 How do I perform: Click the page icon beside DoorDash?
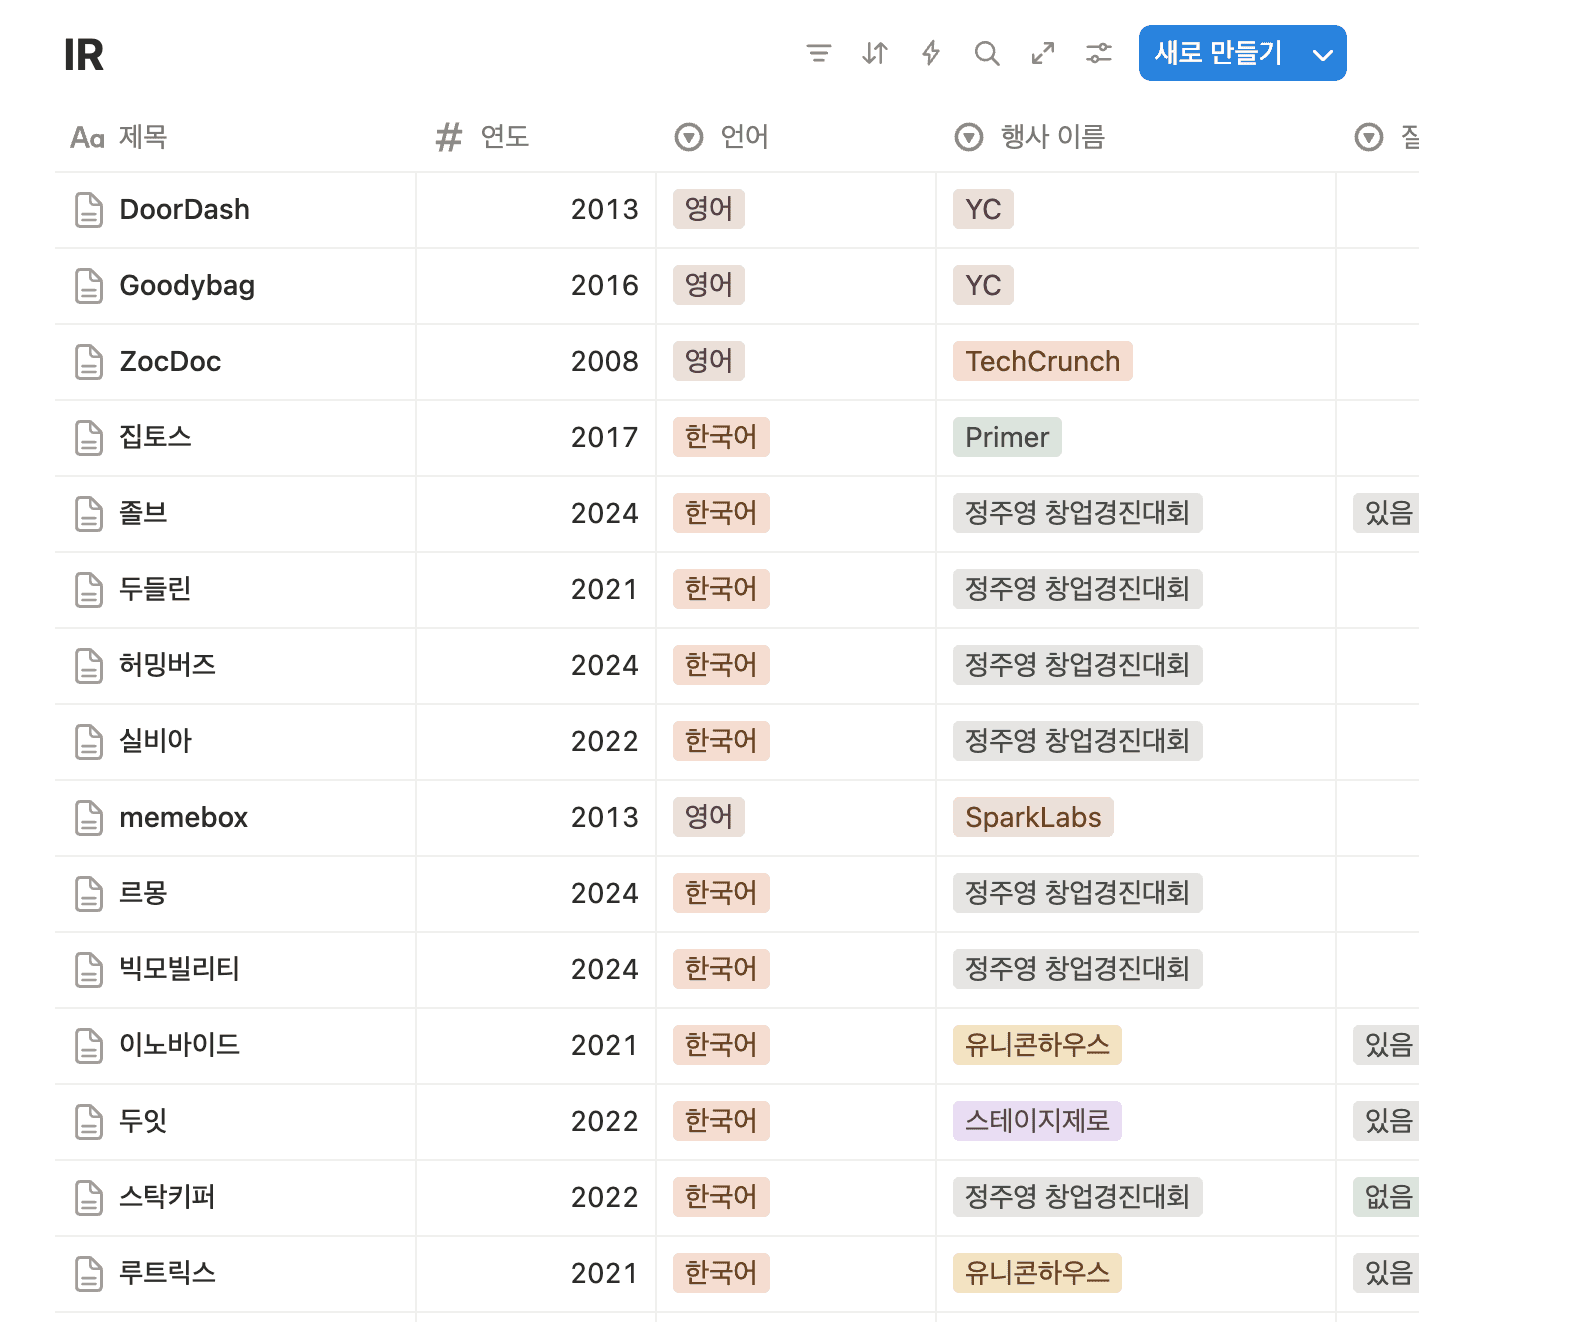pyautogui.click(x=89, y=210)
